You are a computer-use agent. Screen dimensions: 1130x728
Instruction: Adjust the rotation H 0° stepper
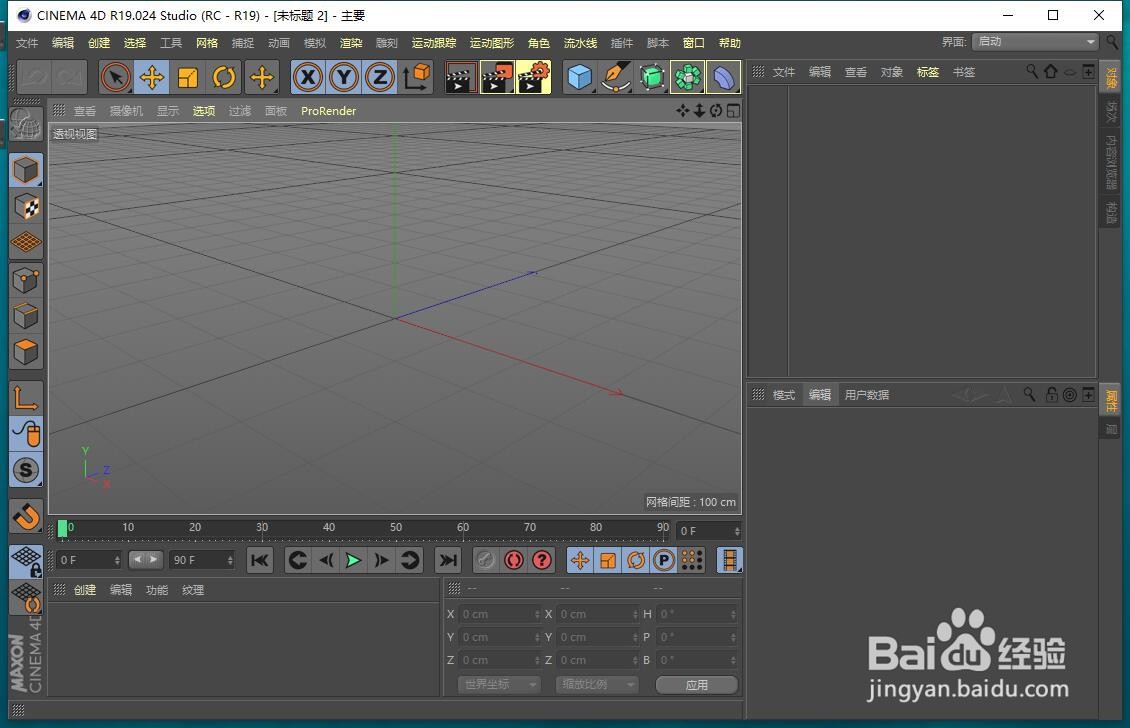point(733,614)
